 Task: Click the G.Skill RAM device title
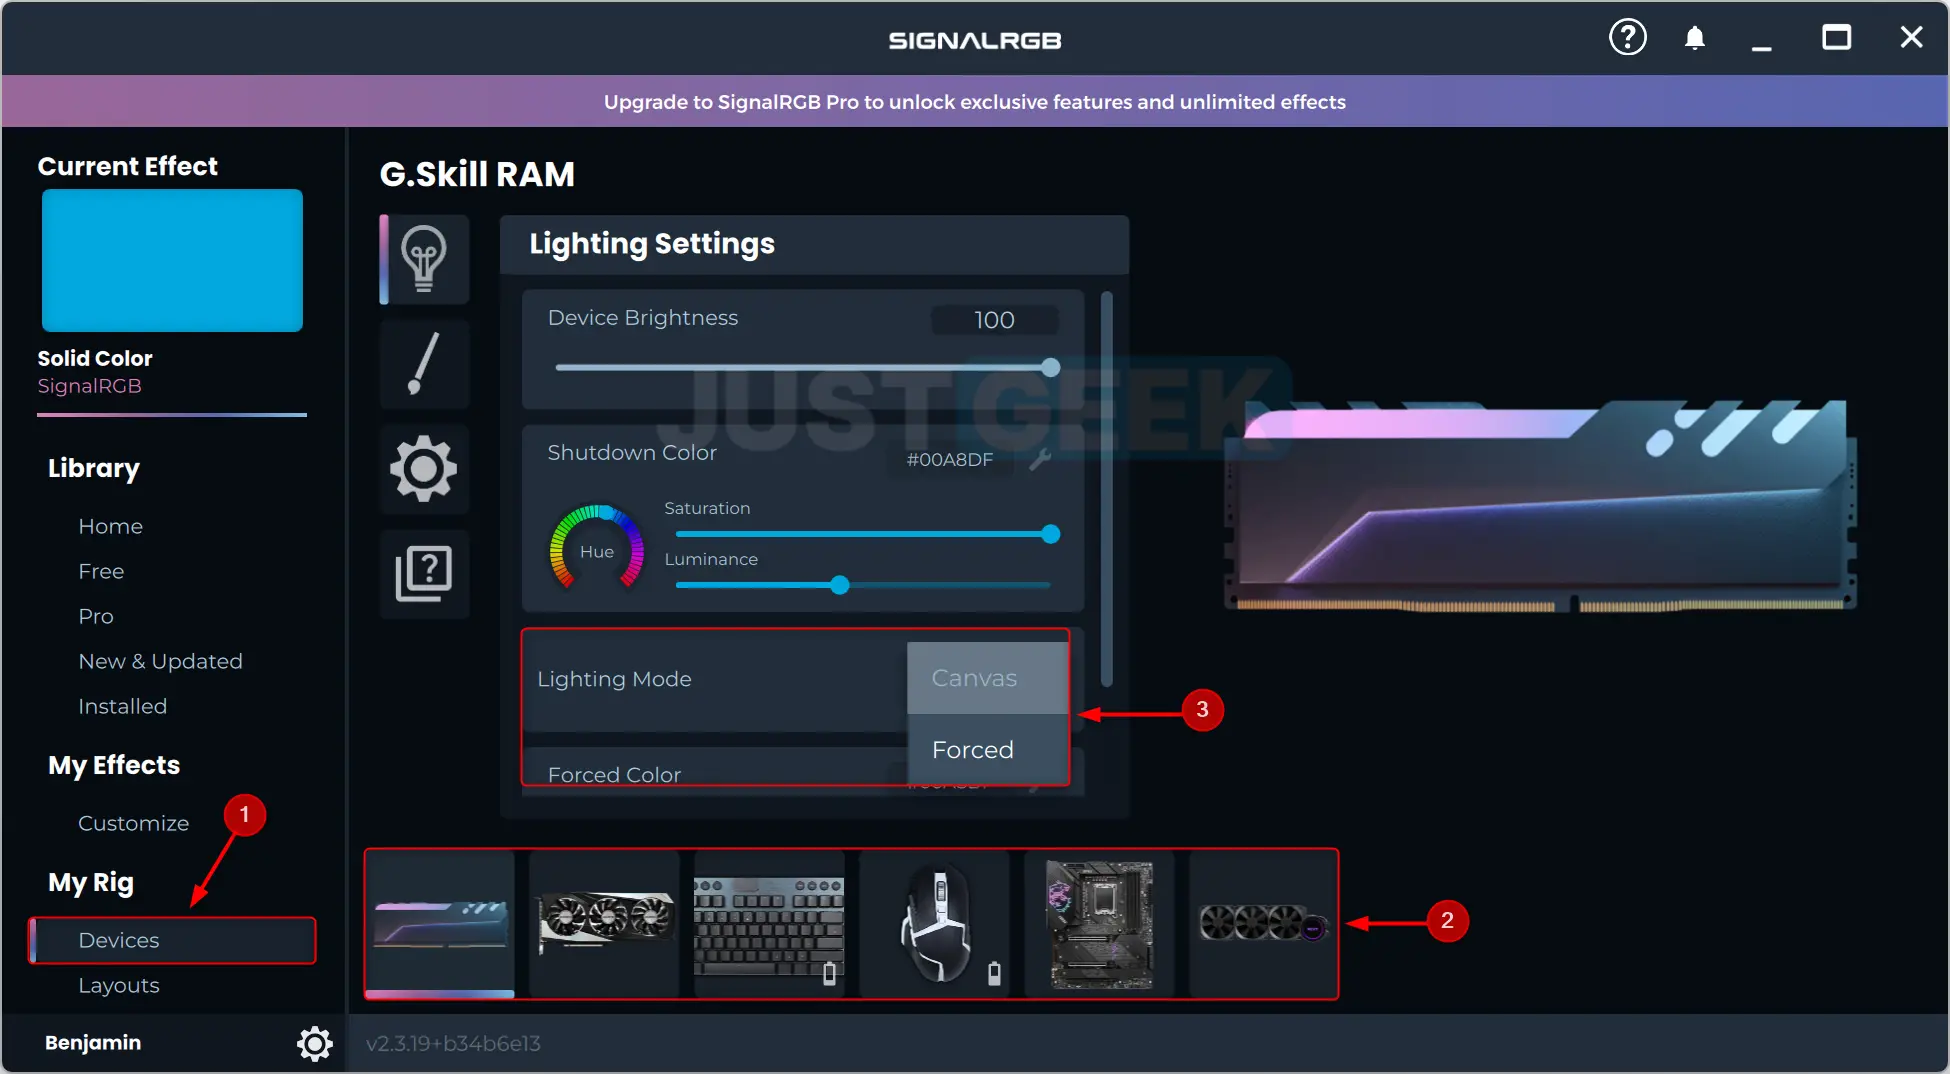[477, 174]
